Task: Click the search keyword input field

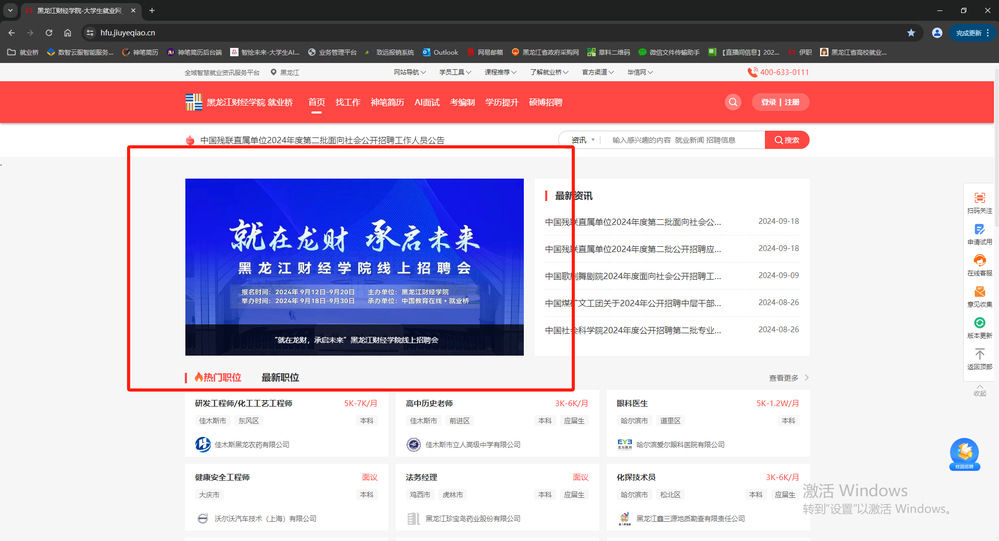Action: (685, 140)
